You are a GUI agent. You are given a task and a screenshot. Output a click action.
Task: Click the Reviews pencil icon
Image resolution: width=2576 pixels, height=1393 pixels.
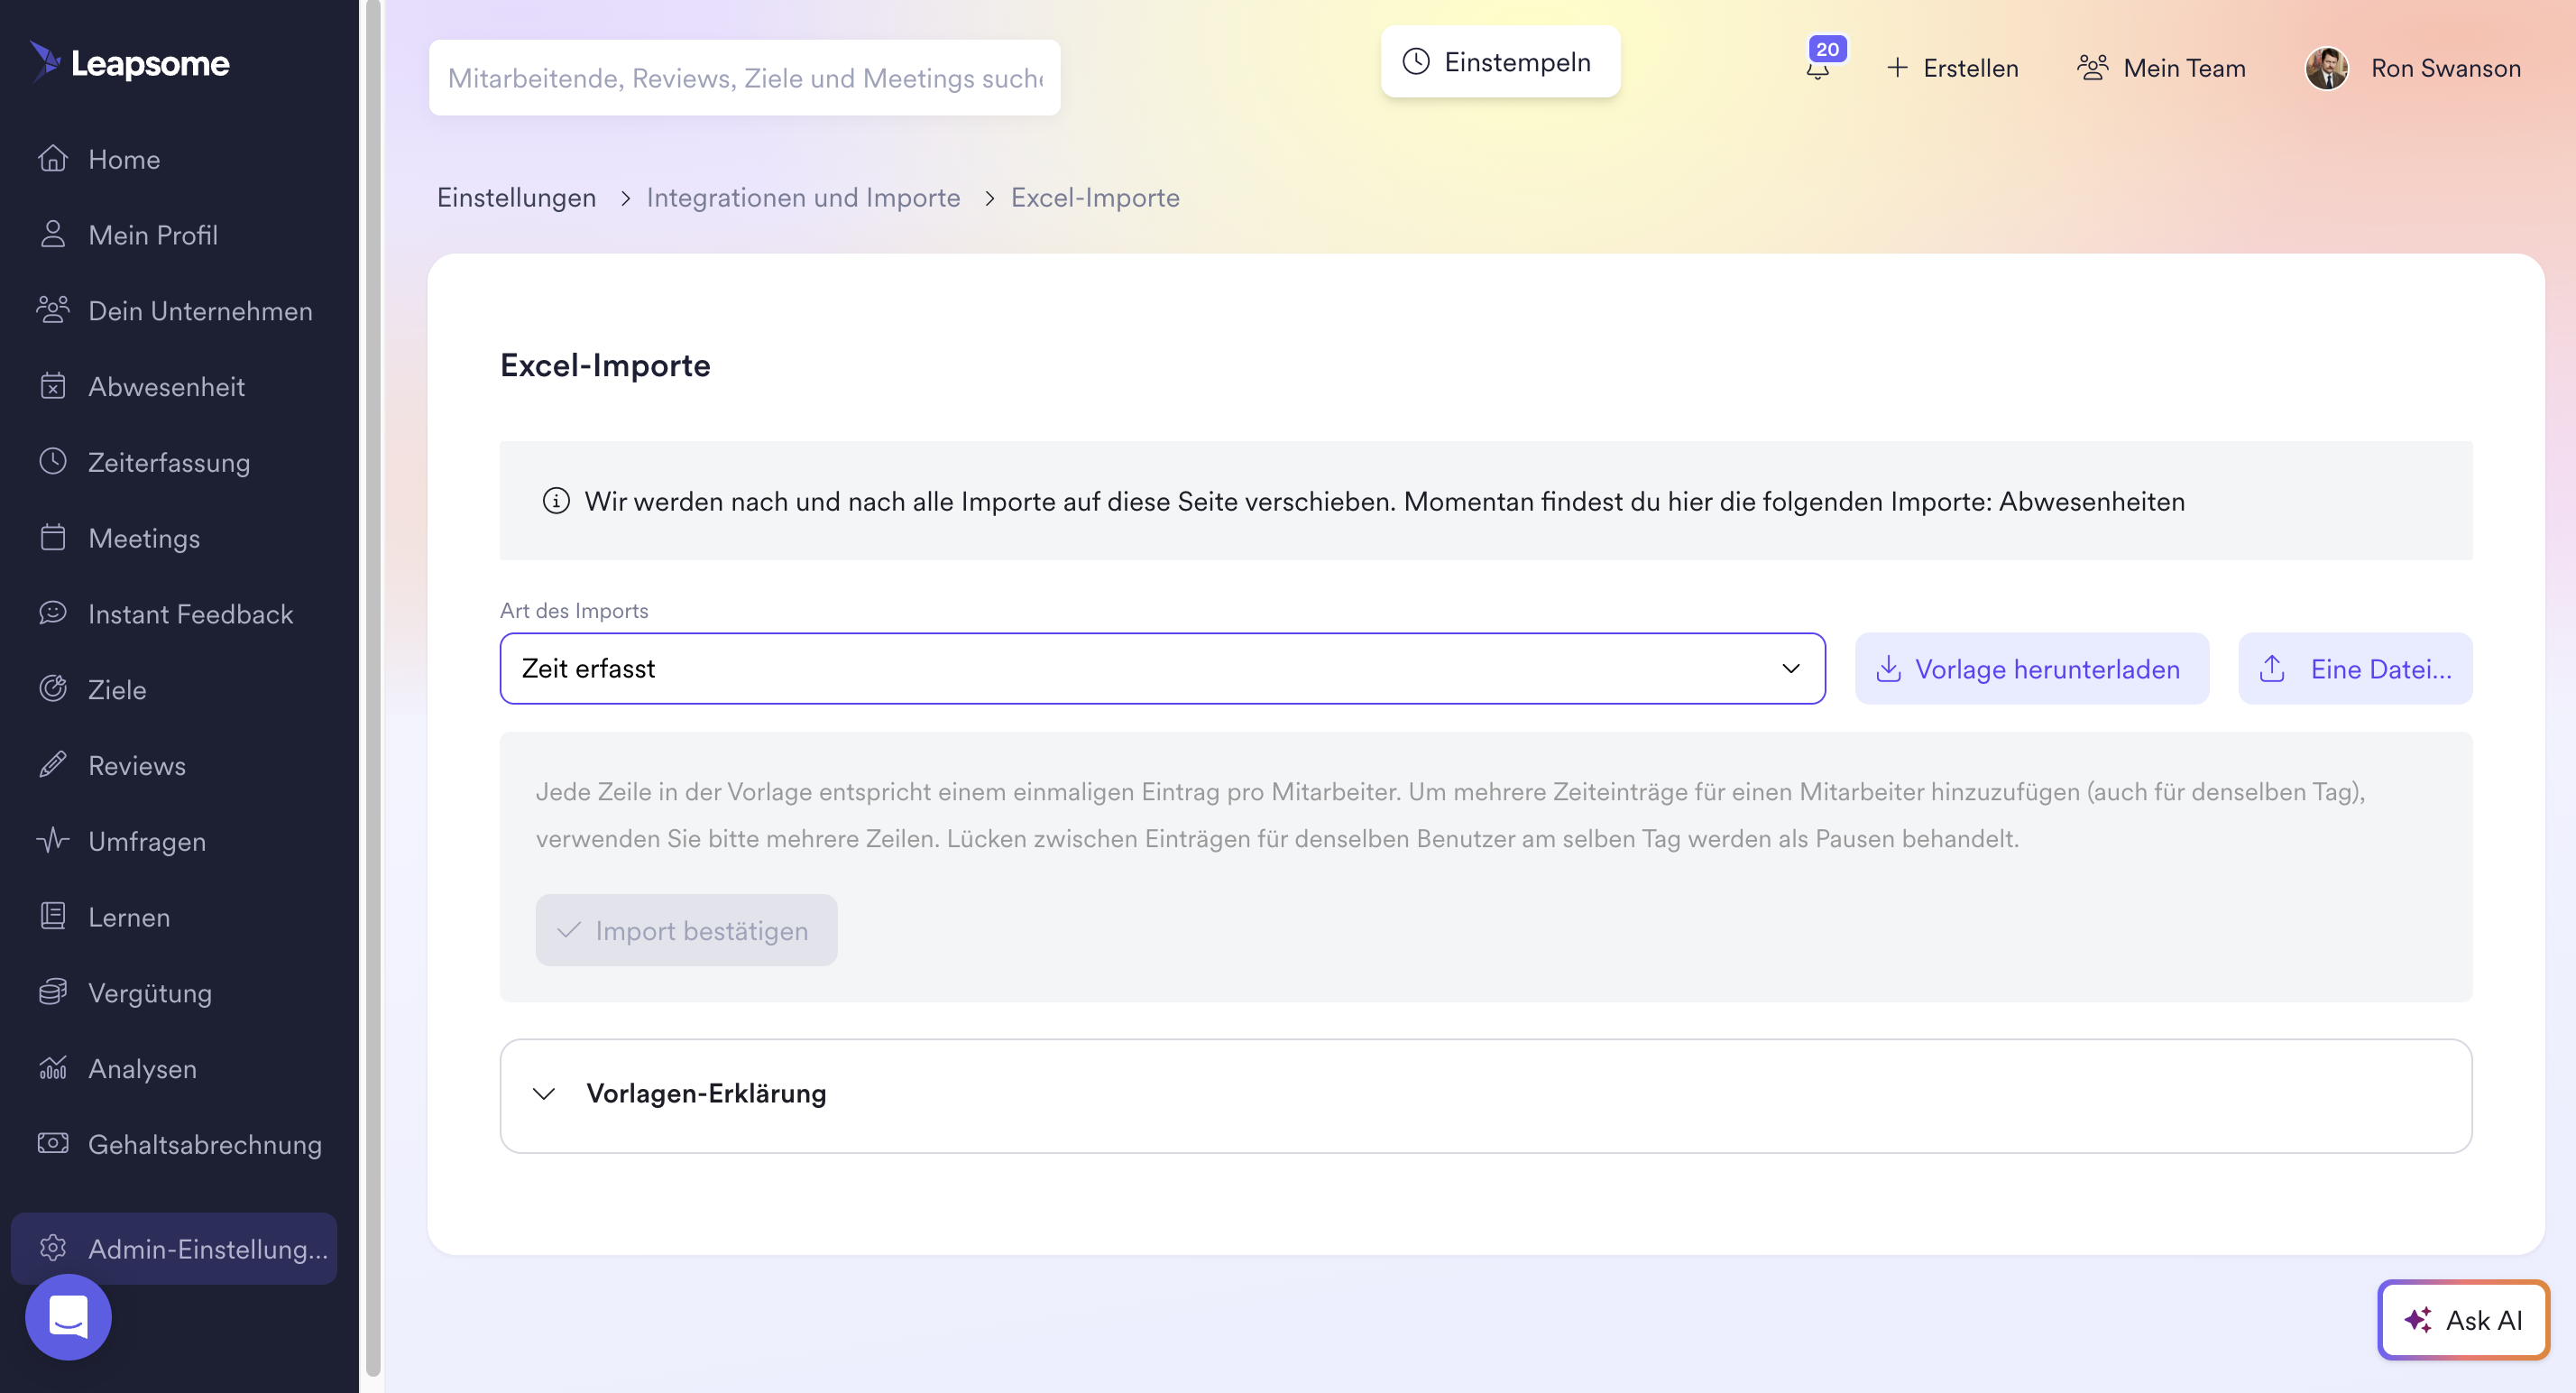pos(53,765)
